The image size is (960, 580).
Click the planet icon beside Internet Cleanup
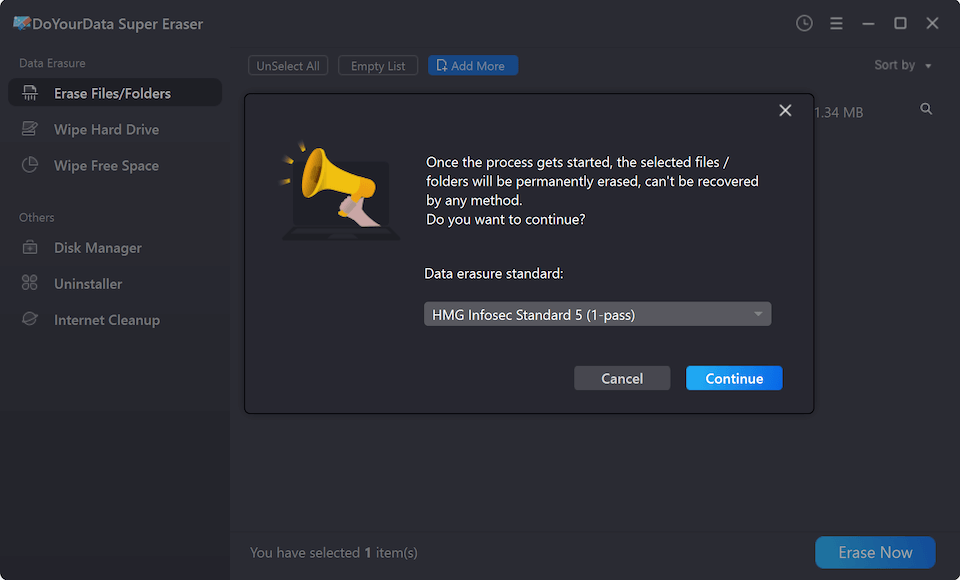point(29,319)
